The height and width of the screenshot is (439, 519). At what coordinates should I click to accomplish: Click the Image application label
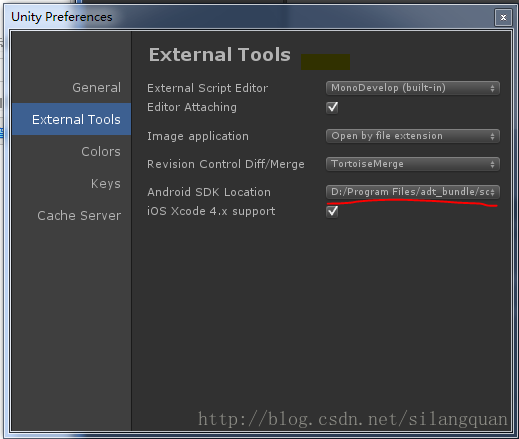click(198, 136)
